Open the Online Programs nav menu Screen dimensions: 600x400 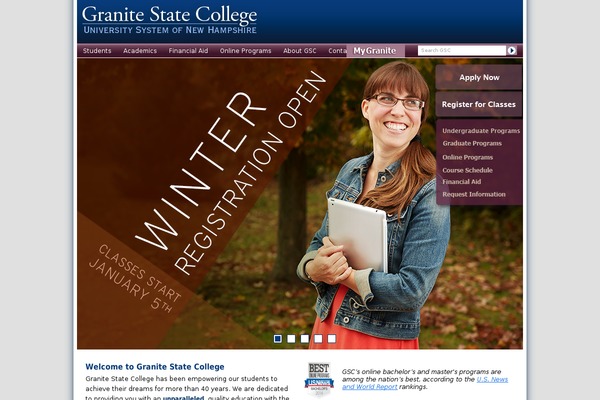pyautogui.click(x=245, y=51)
